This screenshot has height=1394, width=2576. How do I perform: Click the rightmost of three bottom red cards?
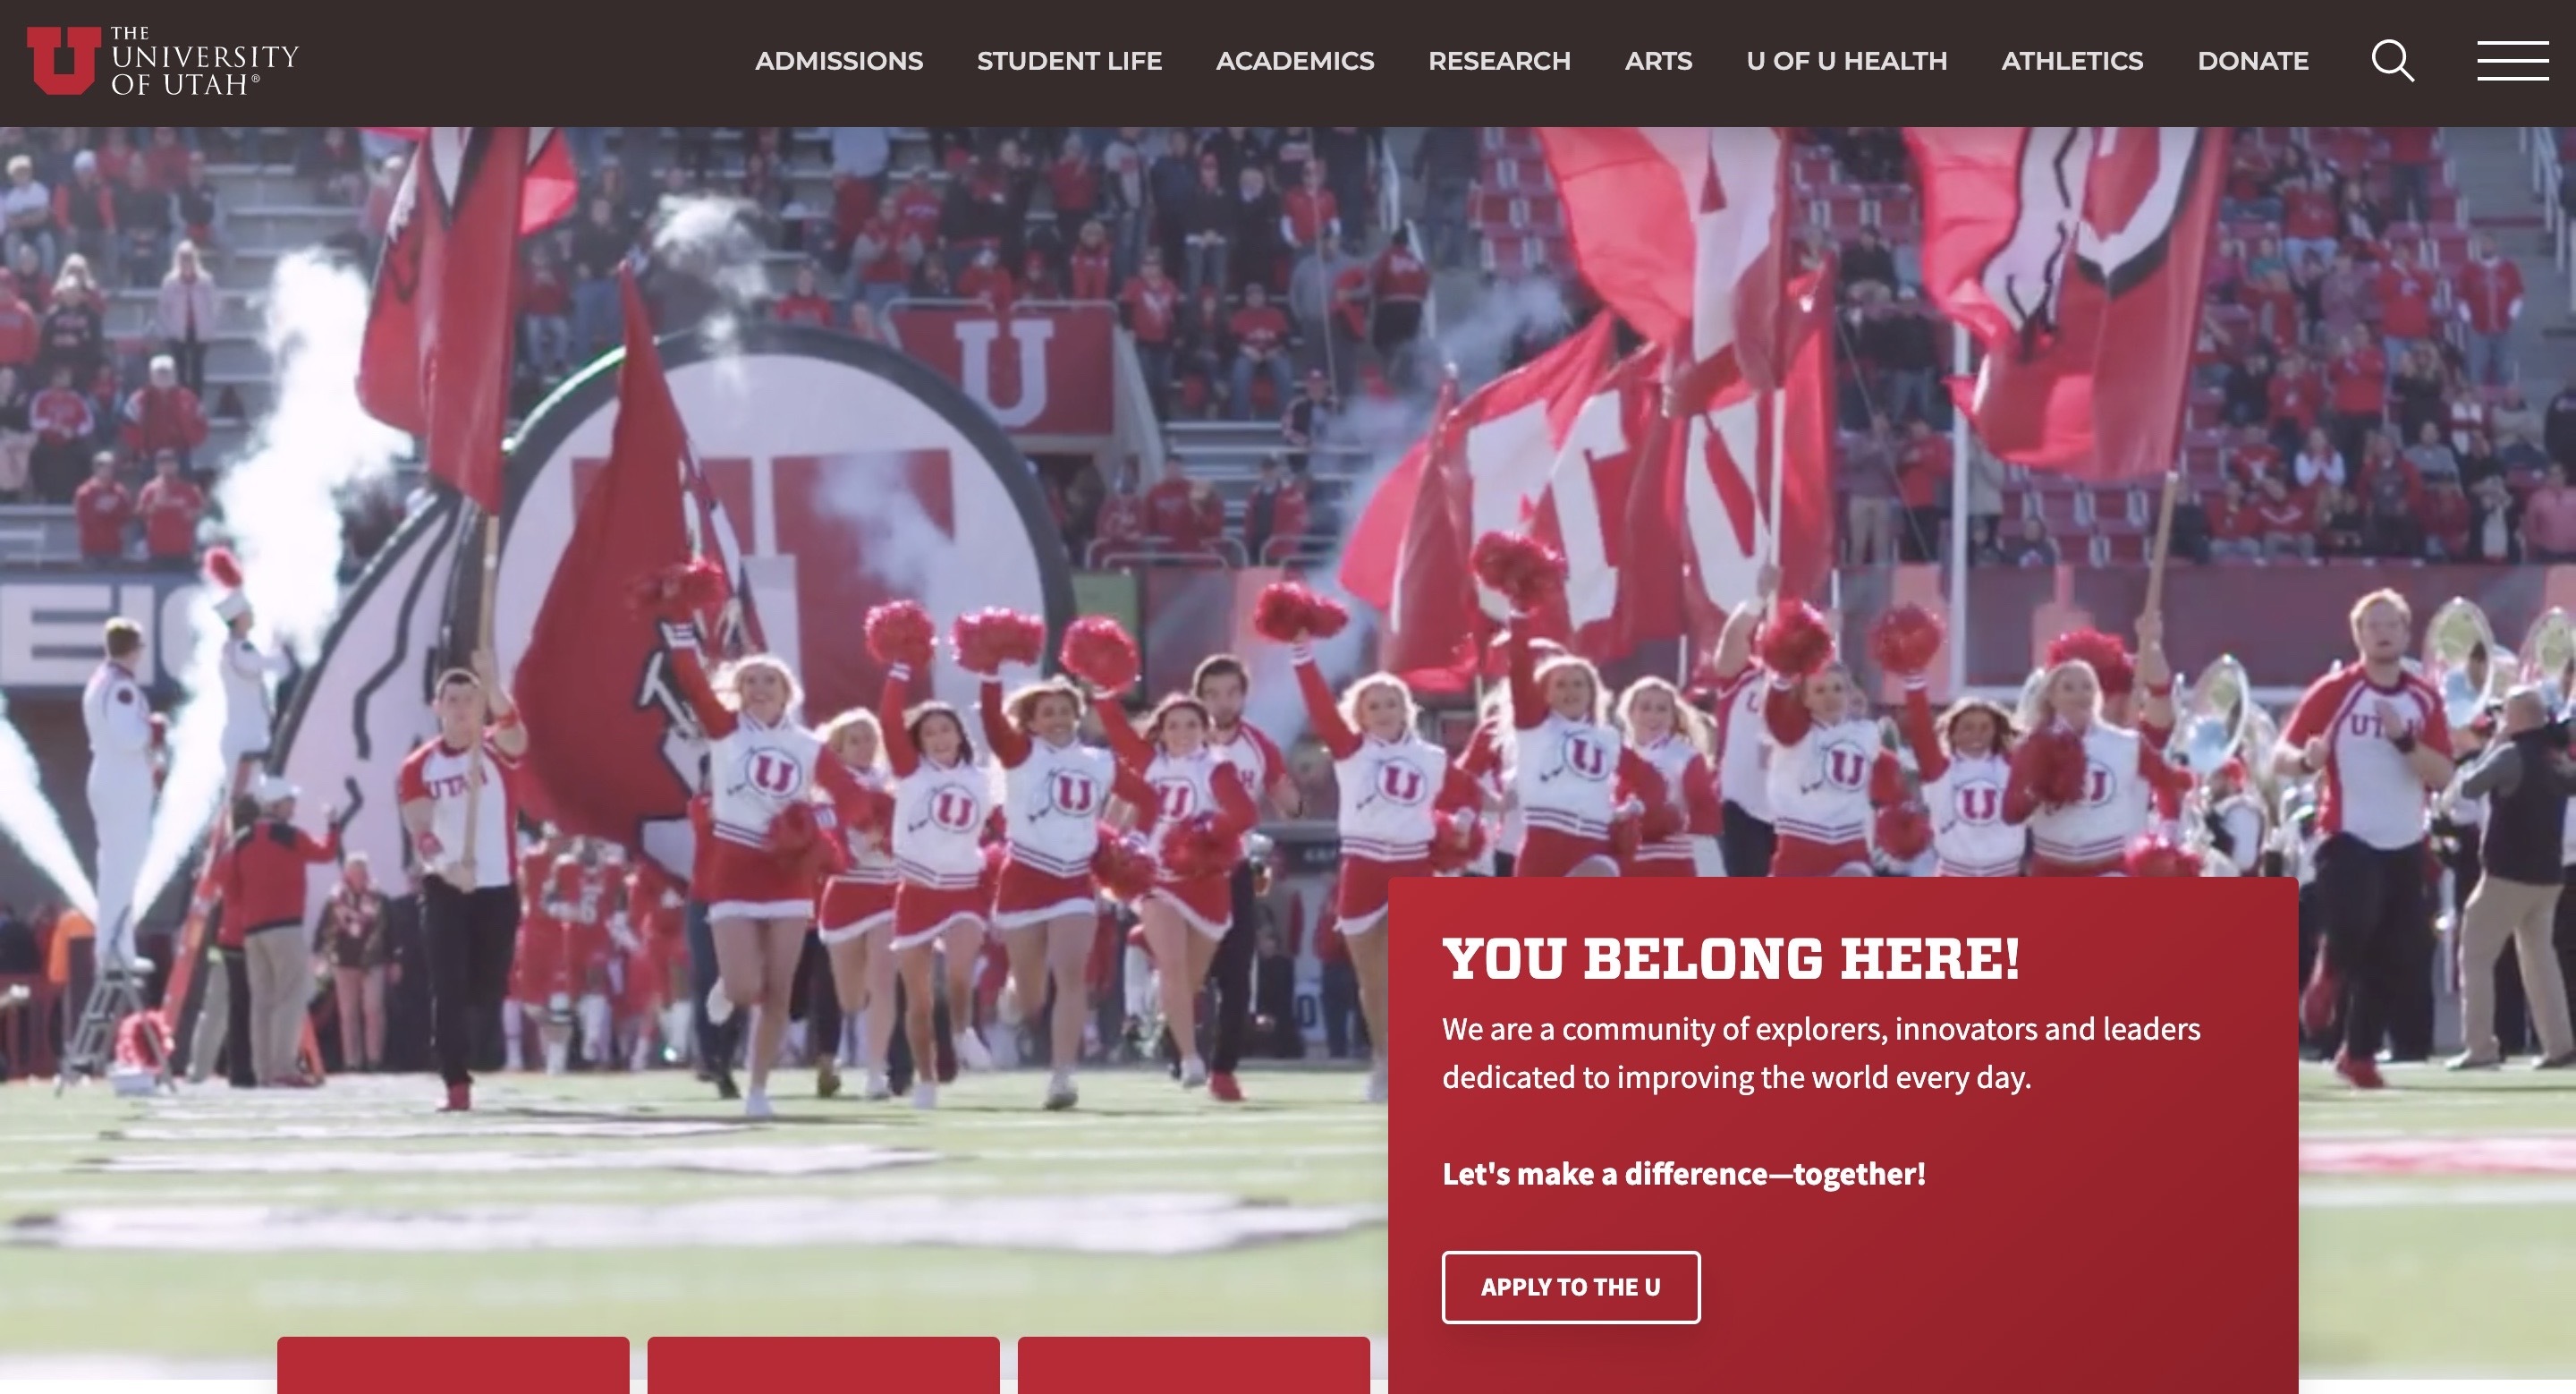[x=1193, y=1365]
